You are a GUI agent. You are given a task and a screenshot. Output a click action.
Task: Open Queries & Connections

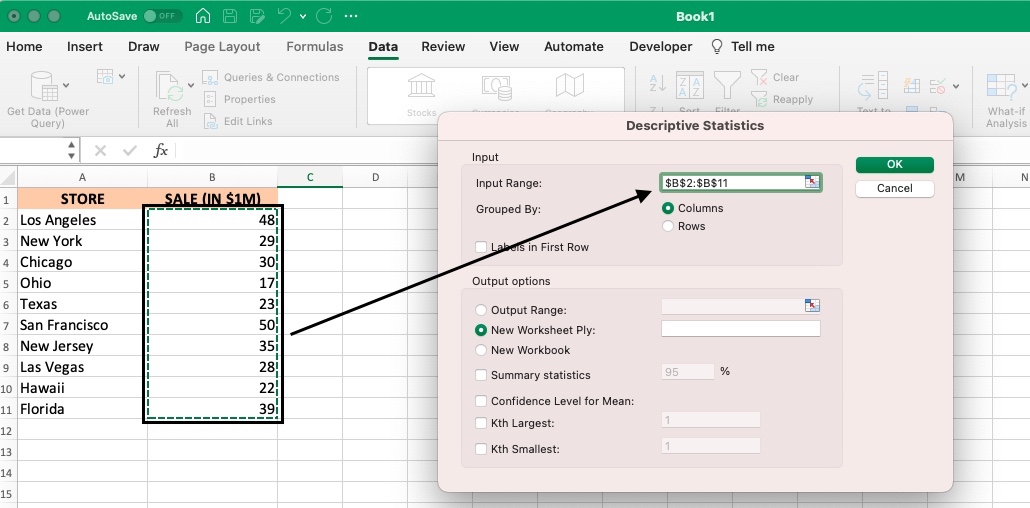coord(271,78)
